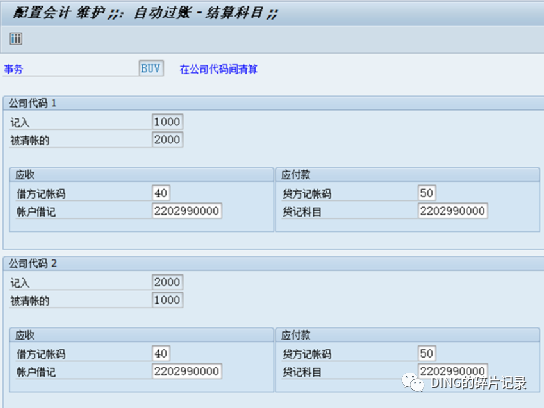
Task: Click 帐户借记 label in 公司代码 2
Action: point(36,372)
